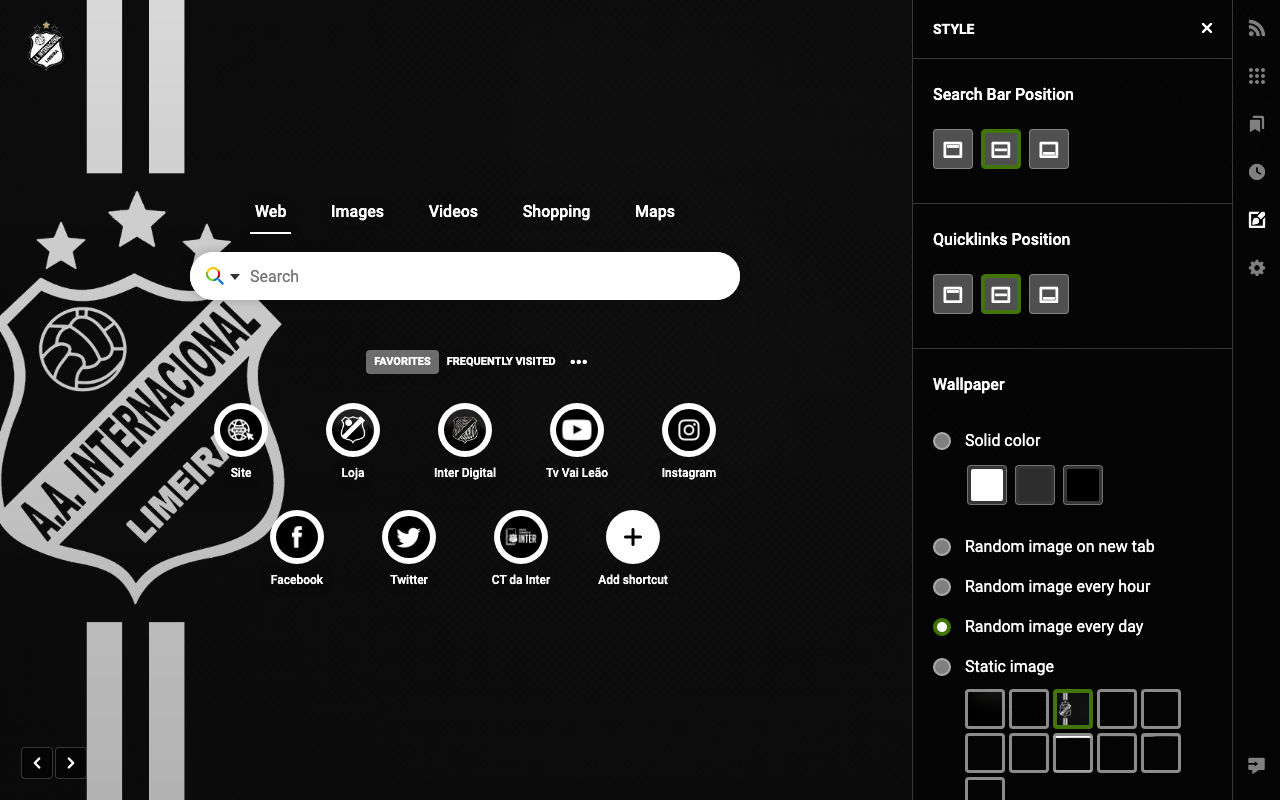Set quicklinks position to top
Screen dimensions: 1280x800
(953, 295)
